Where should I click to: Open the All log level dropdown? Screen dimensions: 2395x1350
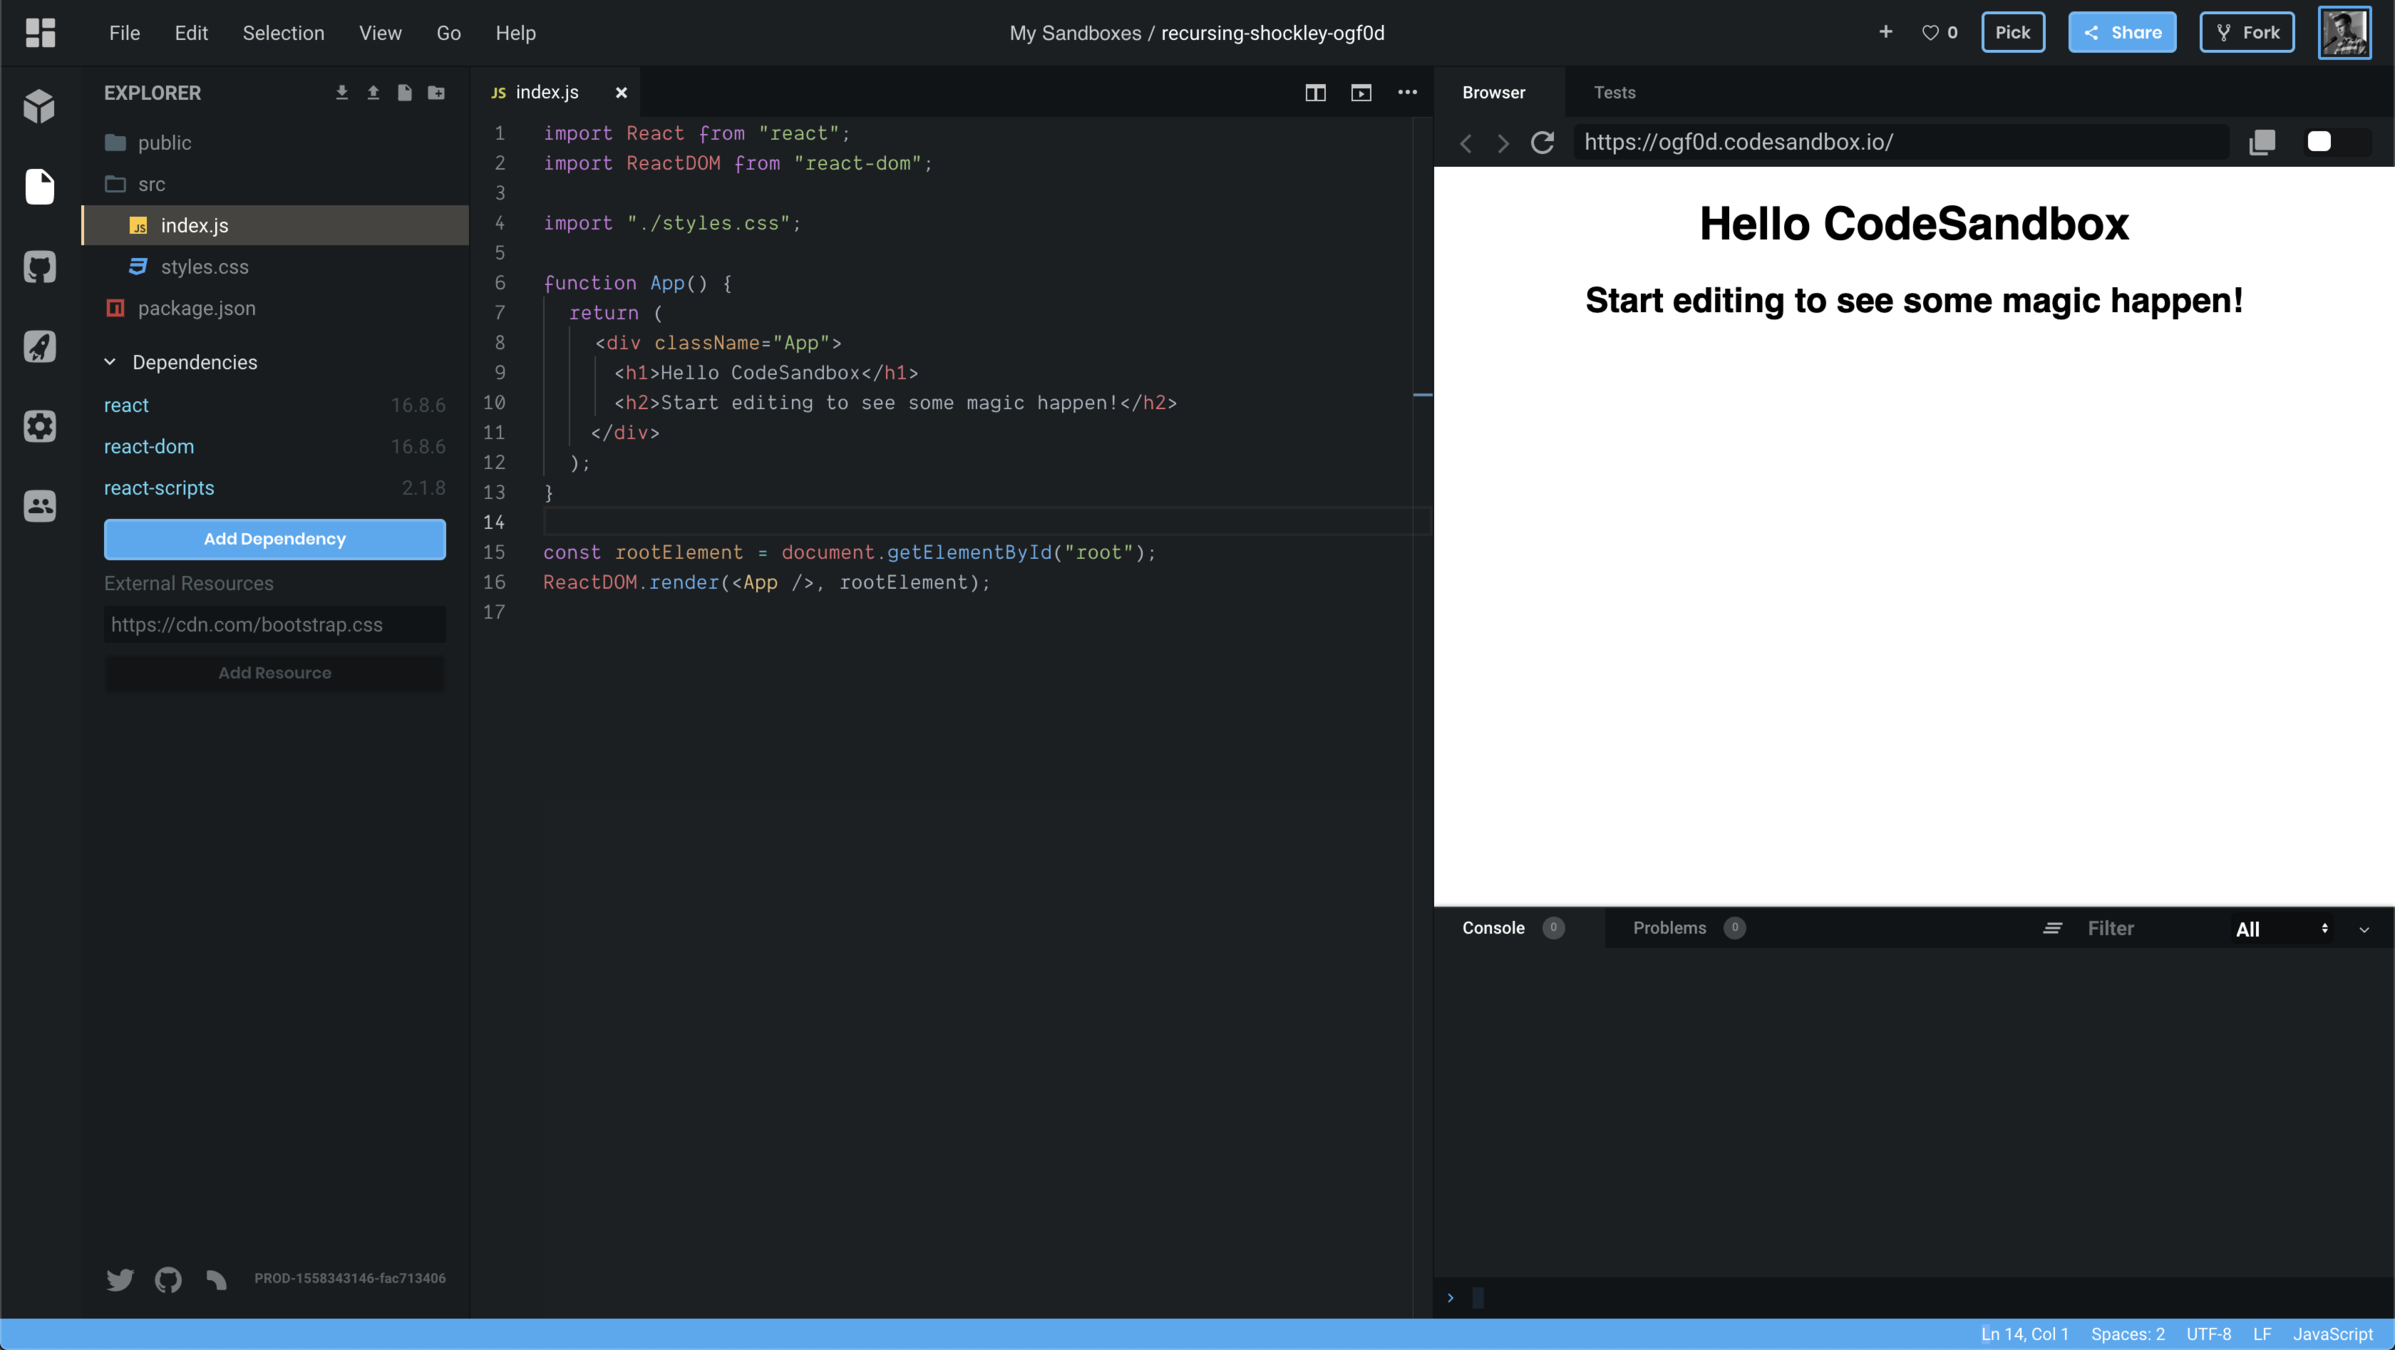pos(2282,929)
